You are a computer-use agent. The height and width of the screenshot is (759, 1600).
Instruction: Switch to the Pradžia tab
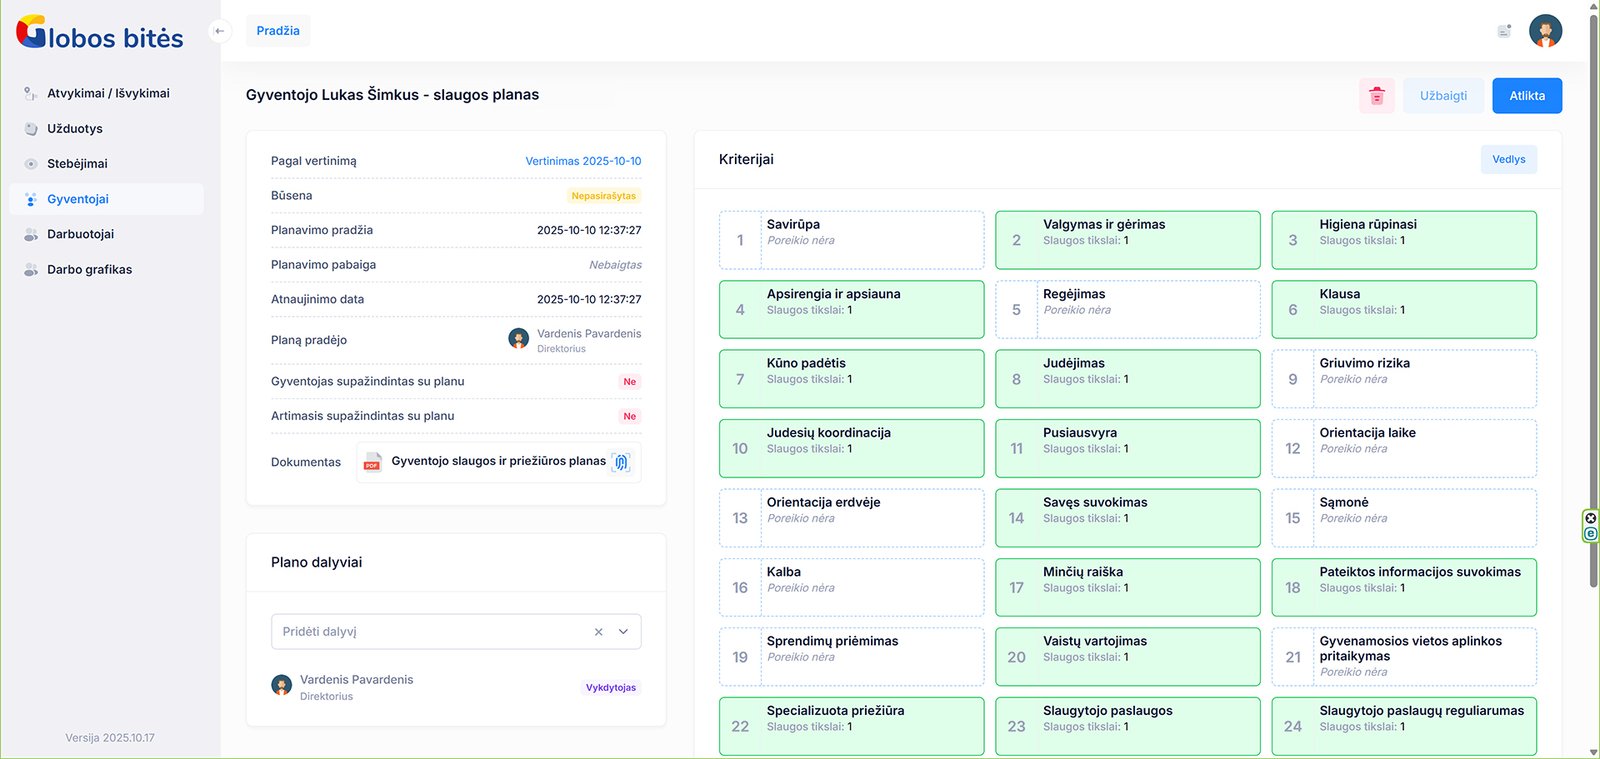pyautogui.click(x=278, y=31)
